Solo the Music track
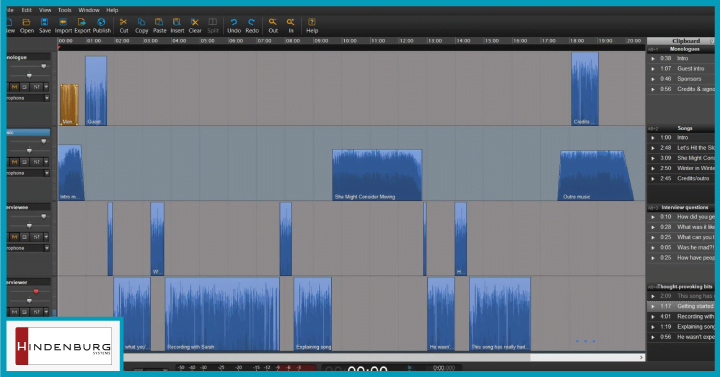The image size is (720, 377). click(x=24, y=162)
